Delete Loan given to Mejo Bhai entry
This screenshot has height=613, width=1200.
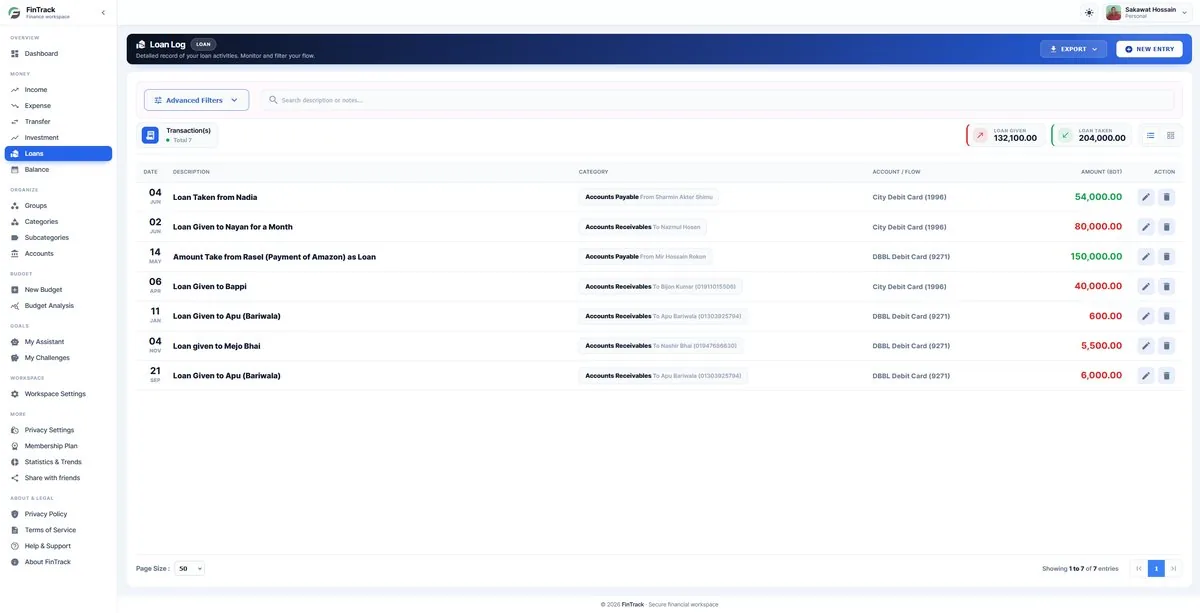coord(1166,346)
